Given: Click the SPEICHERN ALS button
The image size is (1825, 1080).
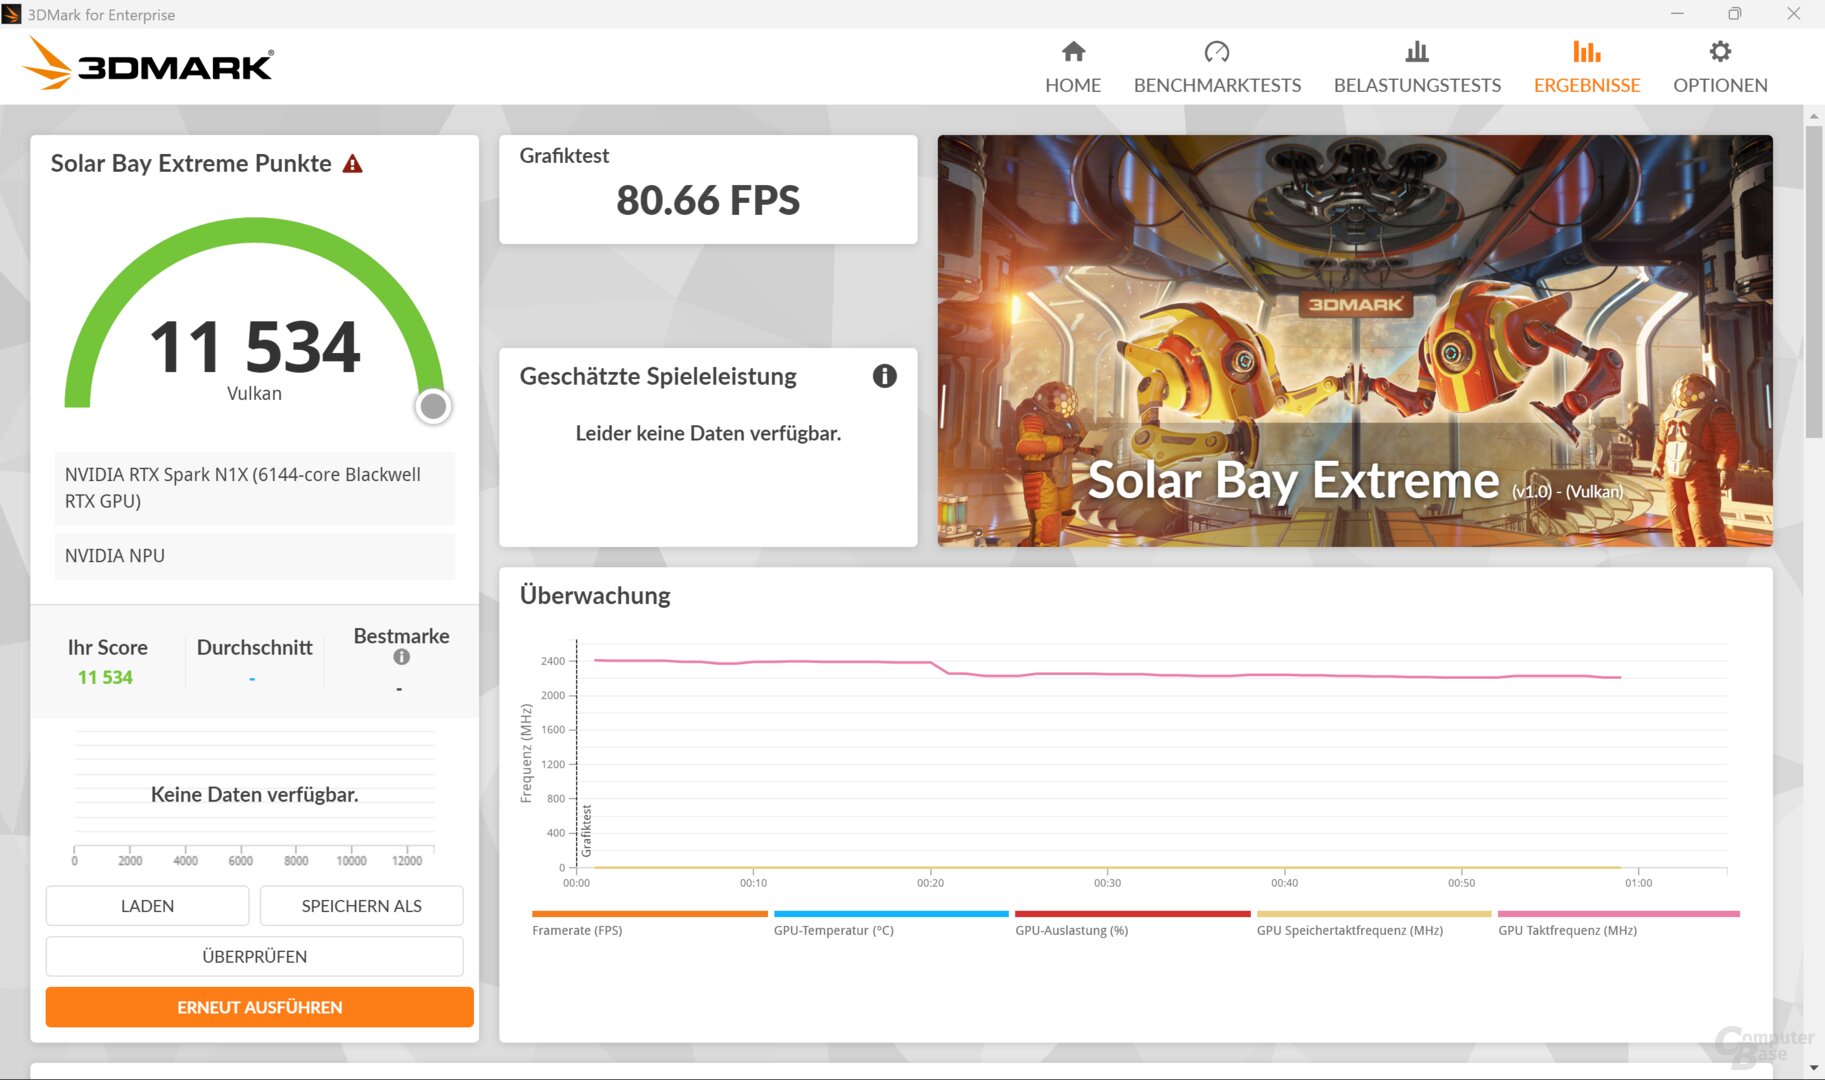Looking at the screenshot, I should [362, 906].
